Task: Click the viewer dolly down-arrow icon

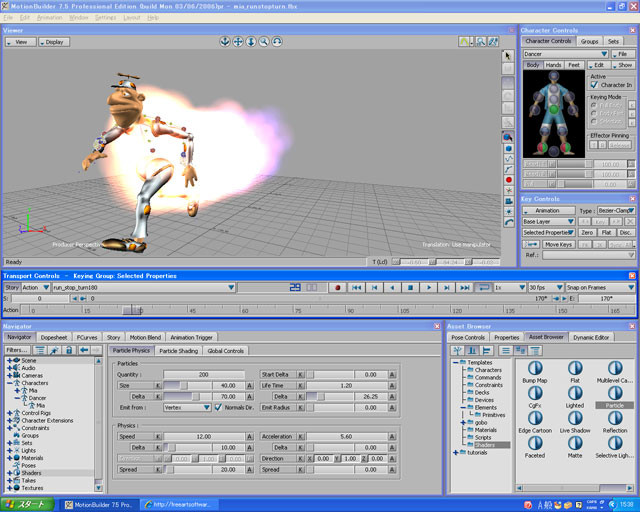Action: (251, 42)
